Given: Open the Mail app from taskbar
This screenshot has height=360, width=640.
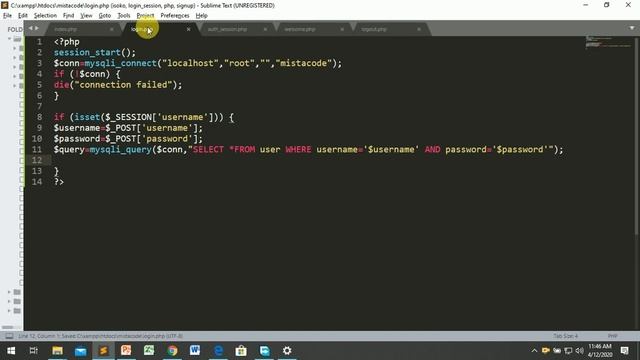Looking at the screenshot, I should click(80, 351).
